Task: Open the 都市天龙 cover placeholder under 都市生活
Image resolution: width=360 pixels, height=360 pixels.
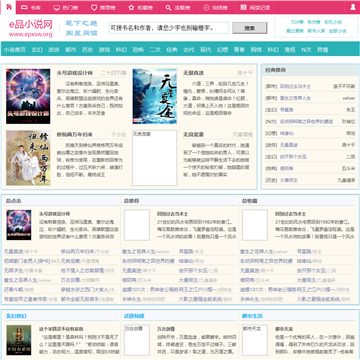Action: [x=255, y=340]
